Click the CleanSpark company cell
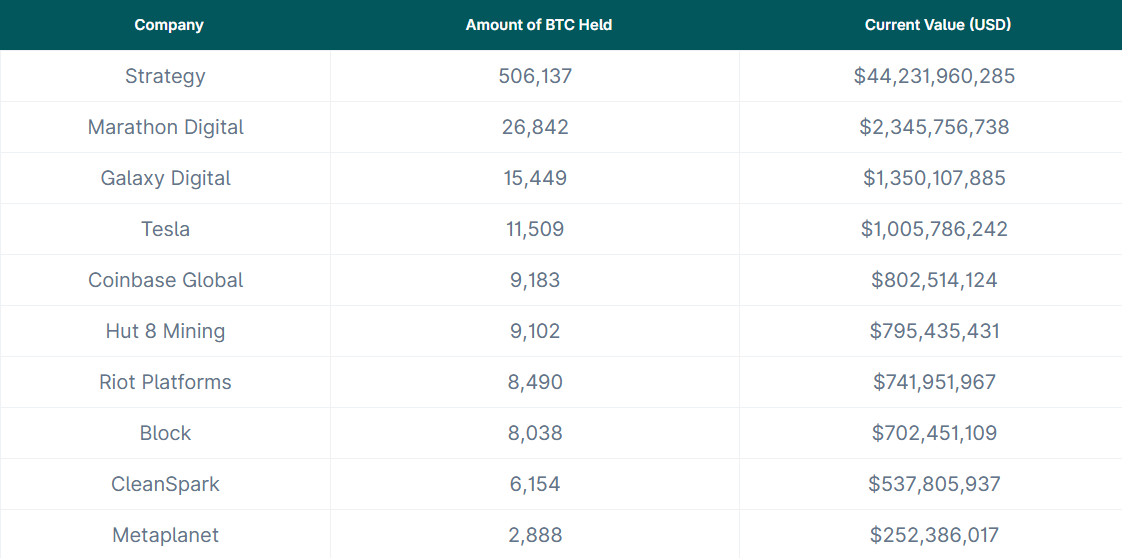 pos(165,484)
